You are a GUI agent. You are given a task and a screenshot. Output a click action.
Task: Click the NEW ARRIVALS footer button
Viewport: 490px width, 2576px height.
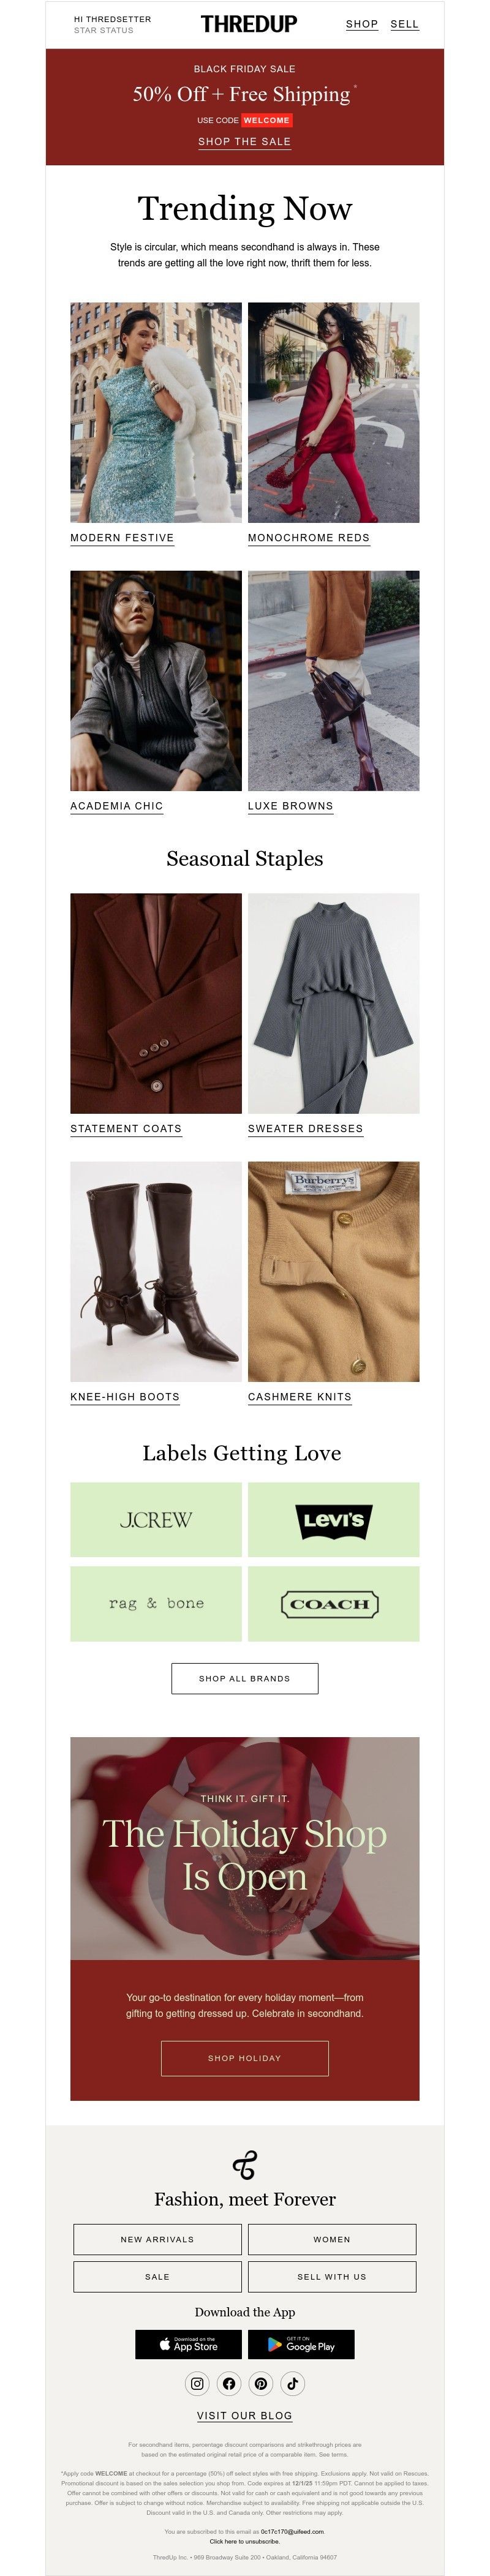tap(158, 2239)
